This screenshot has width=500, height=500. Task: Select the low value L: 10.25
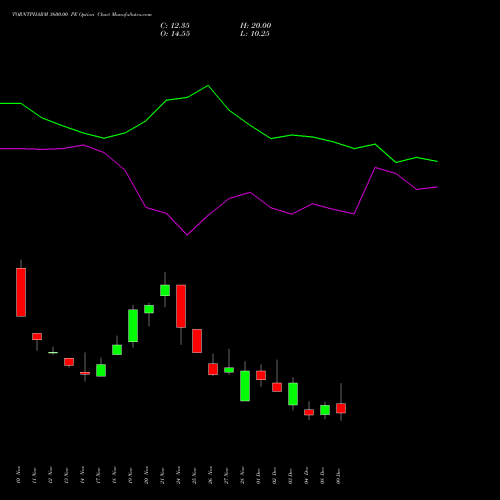(x=255, y=34)
